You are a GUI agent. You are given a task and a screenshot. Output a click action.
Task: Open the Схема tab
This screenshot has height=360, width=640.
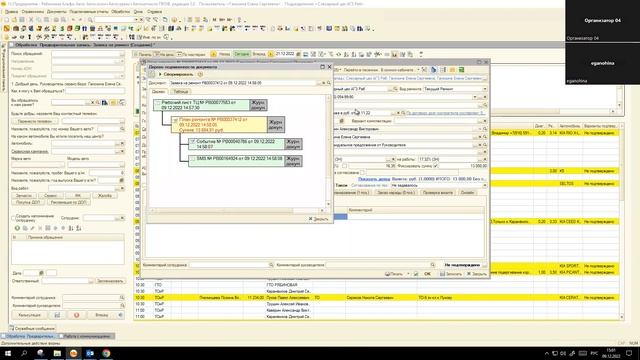pyautogui.click(x=159, y=91)
